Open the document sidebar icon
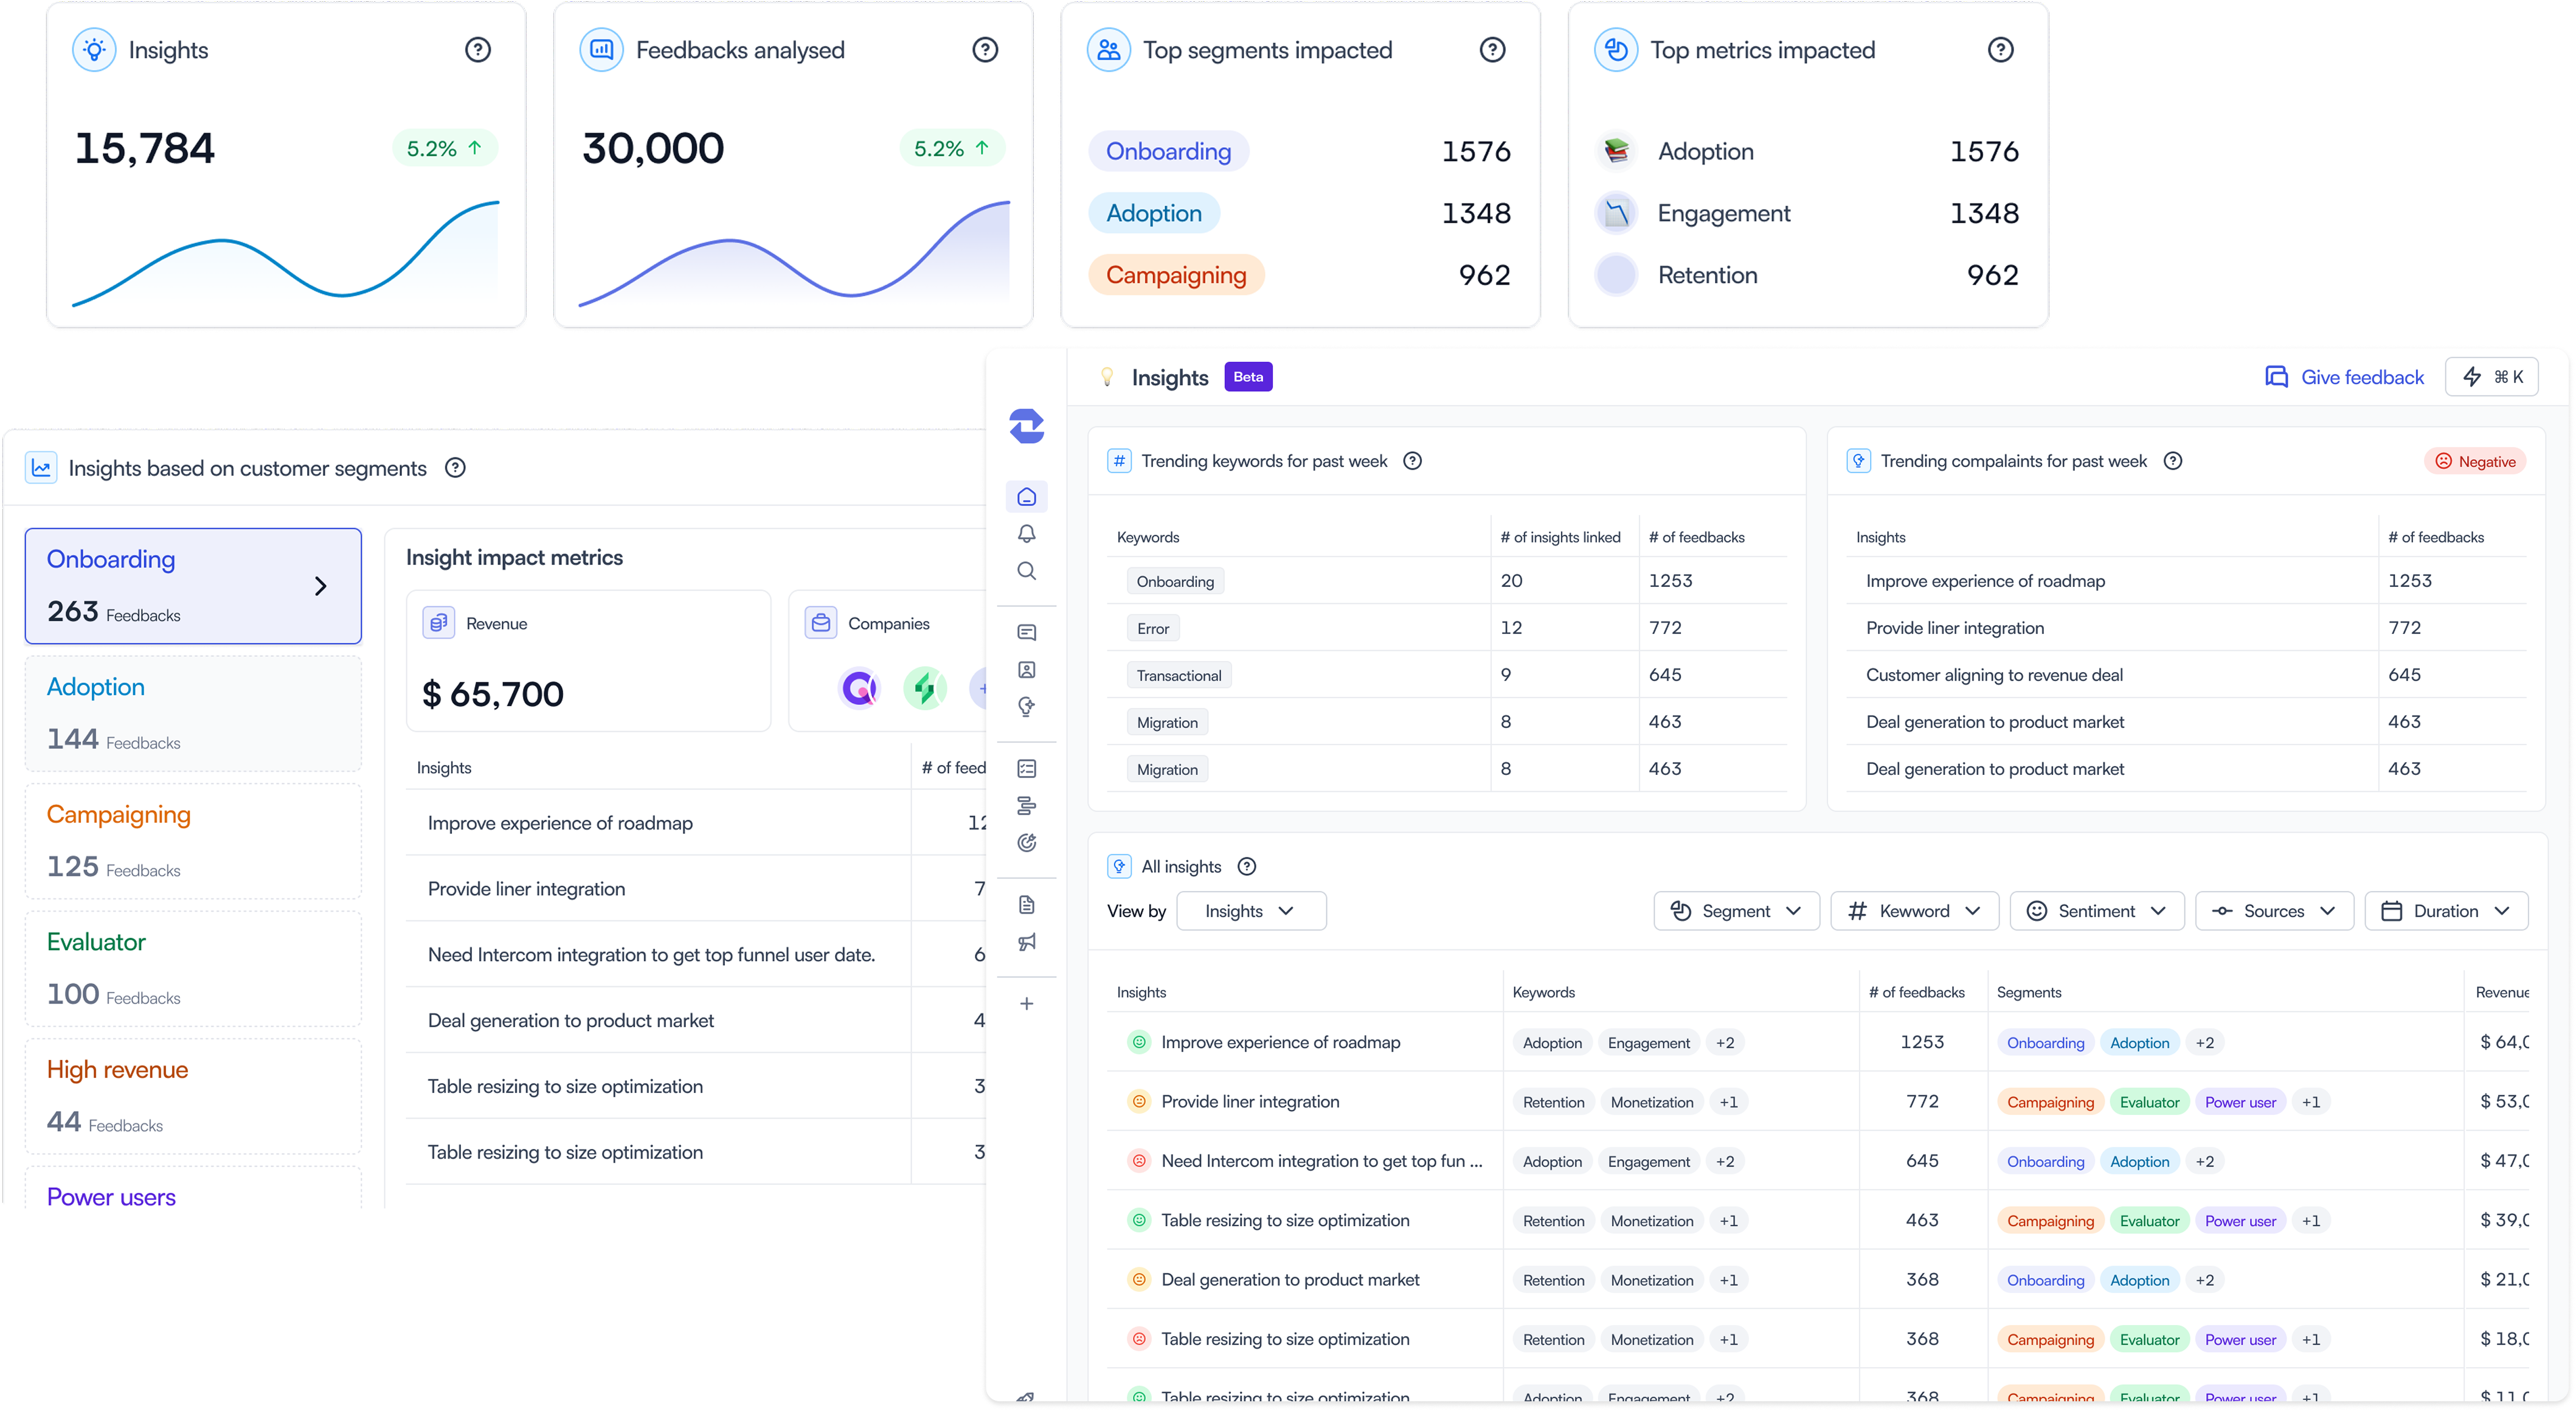Screen dimensions: 2576x1411 1026,905
